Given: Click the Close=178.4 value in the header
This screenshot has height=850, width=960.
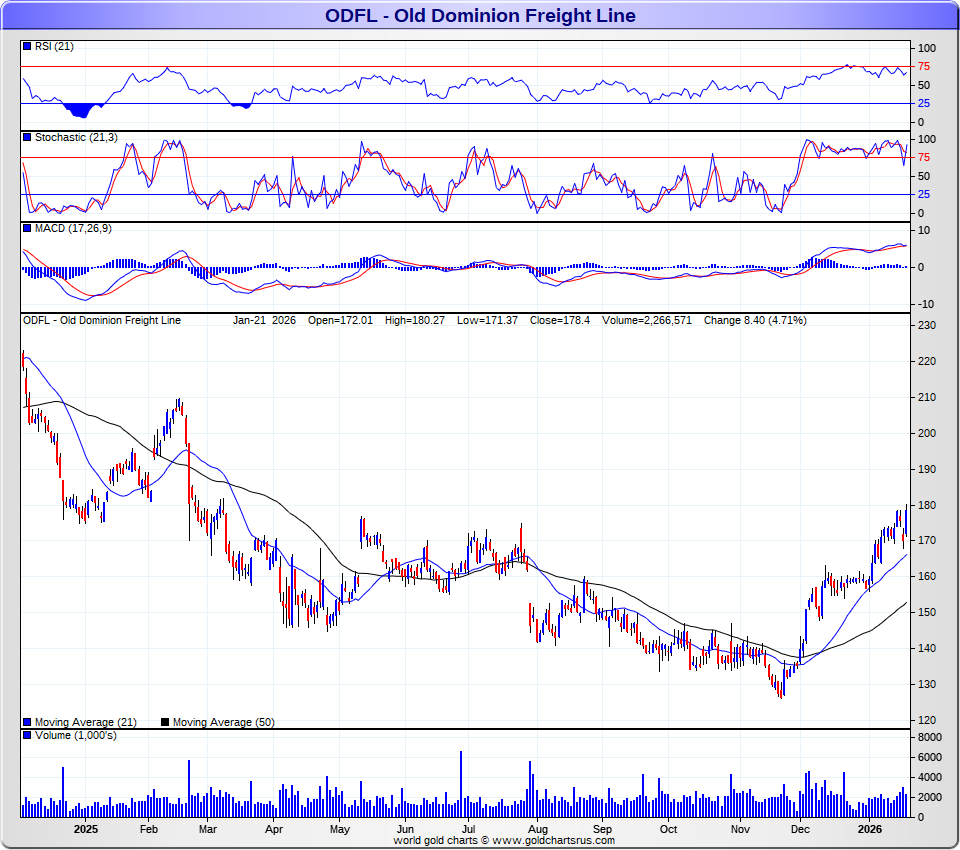Looking at the screenshot, I should point(565,321).
